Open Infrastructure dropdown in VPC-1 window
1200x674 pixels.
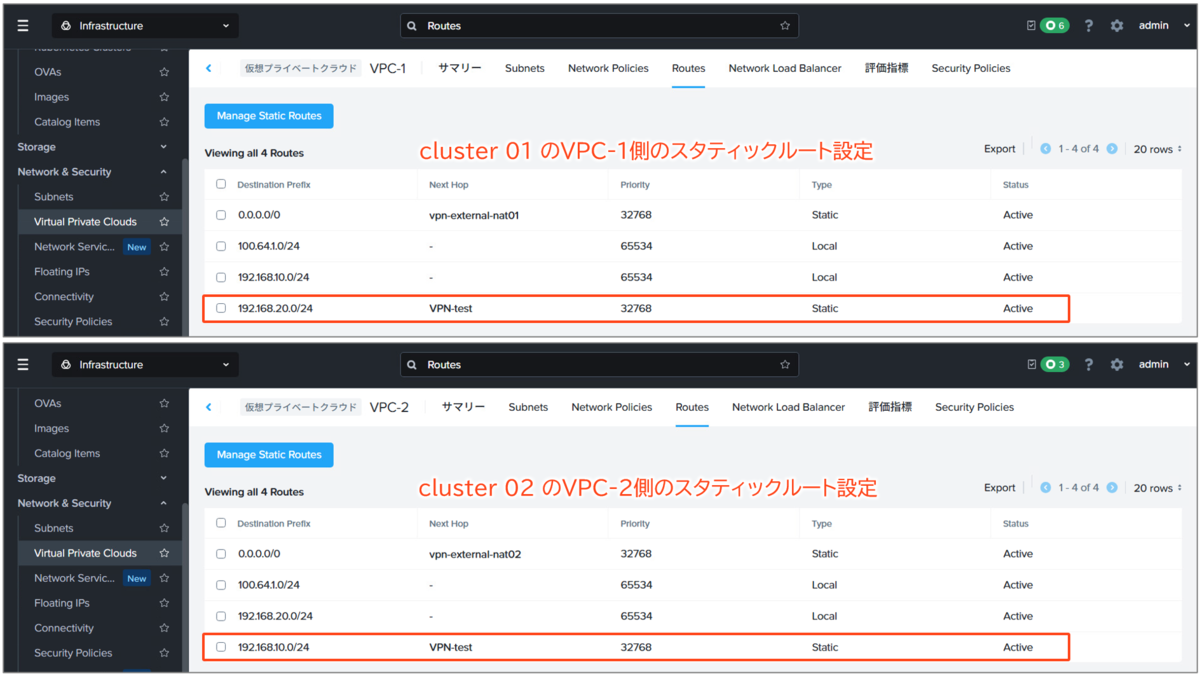[x=145, y=26]
